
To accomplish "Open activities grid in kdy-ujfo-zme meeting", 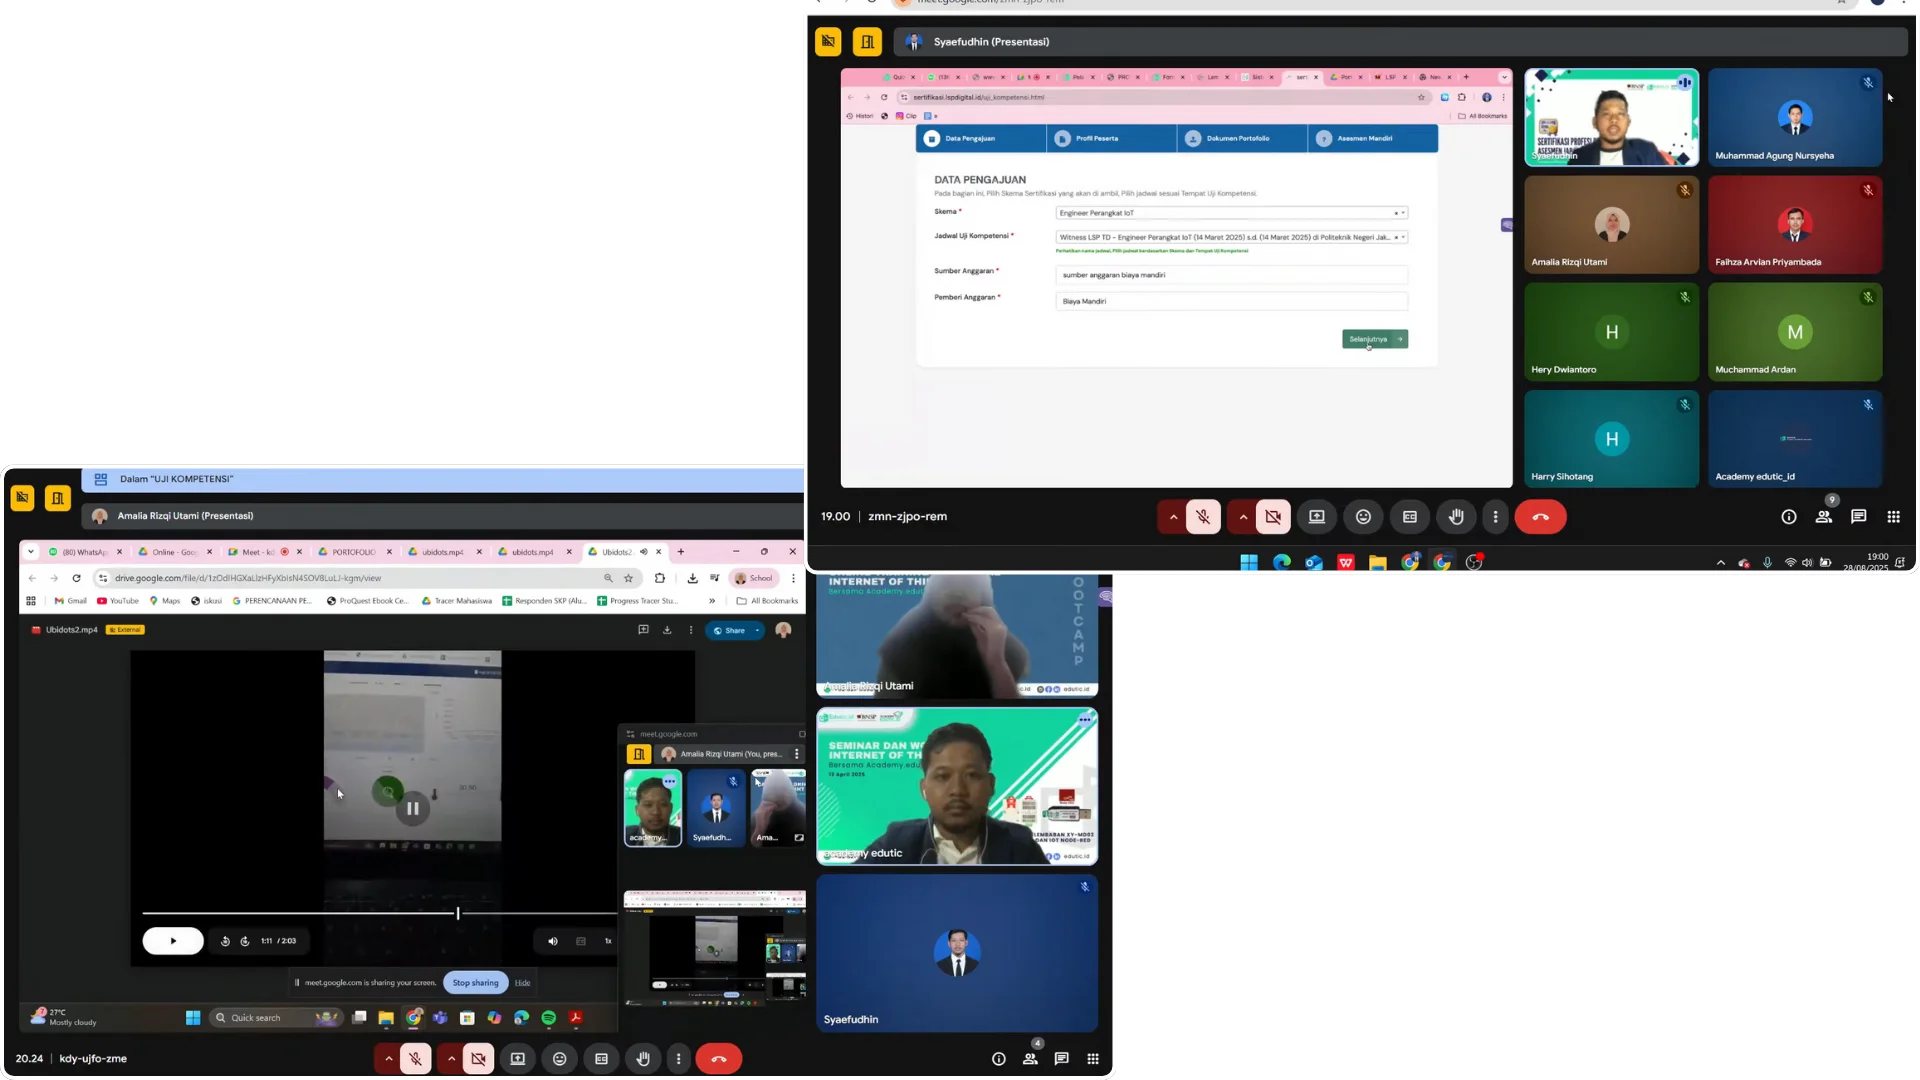I will coord(1093,1059).
